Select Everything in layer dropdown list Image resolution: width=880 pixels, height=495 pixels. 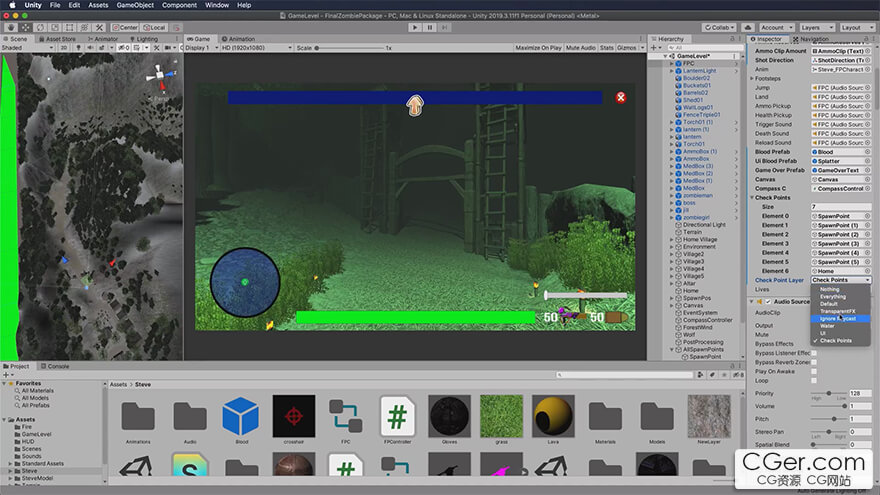(x=840, y=296)
